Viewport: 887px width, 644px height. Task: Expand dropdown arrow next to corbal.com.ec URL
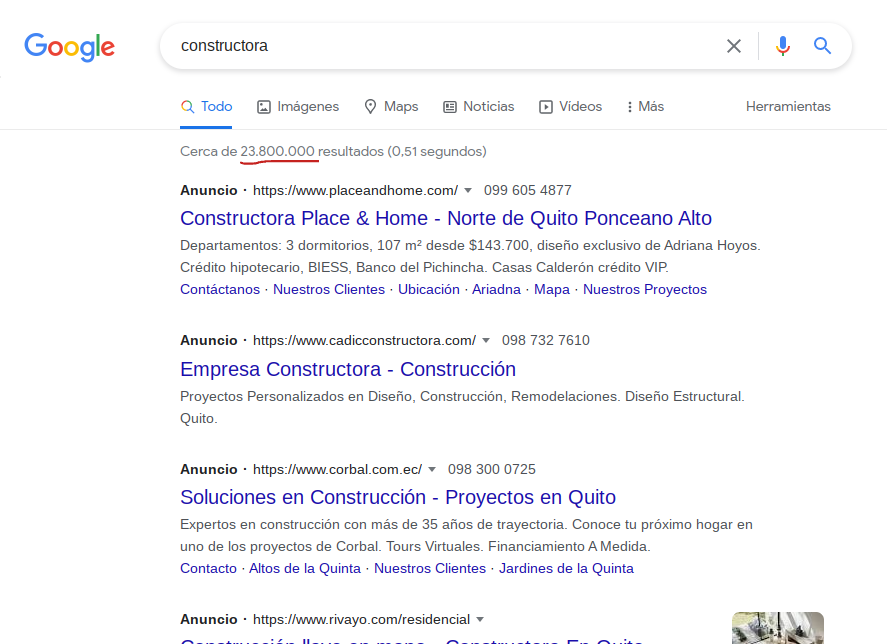coord(432,470)
